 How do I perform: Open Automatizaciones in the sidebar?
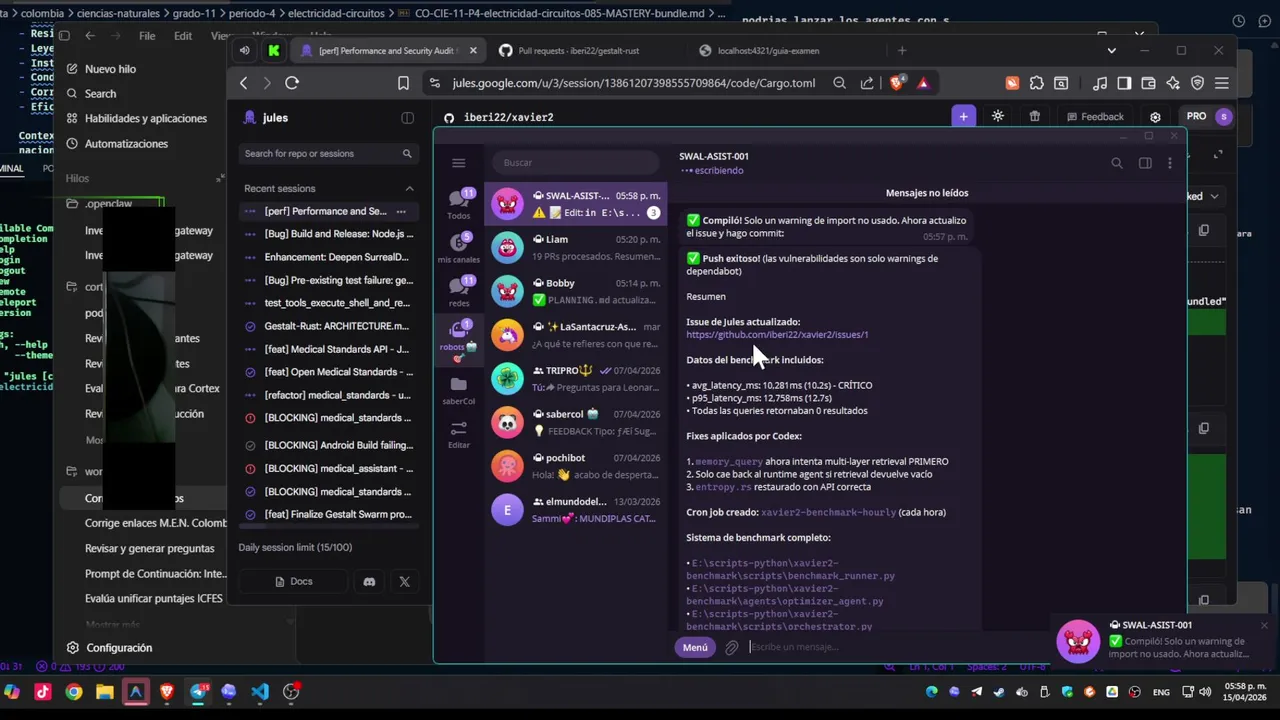pyautogui.click(x=126, y=144)
